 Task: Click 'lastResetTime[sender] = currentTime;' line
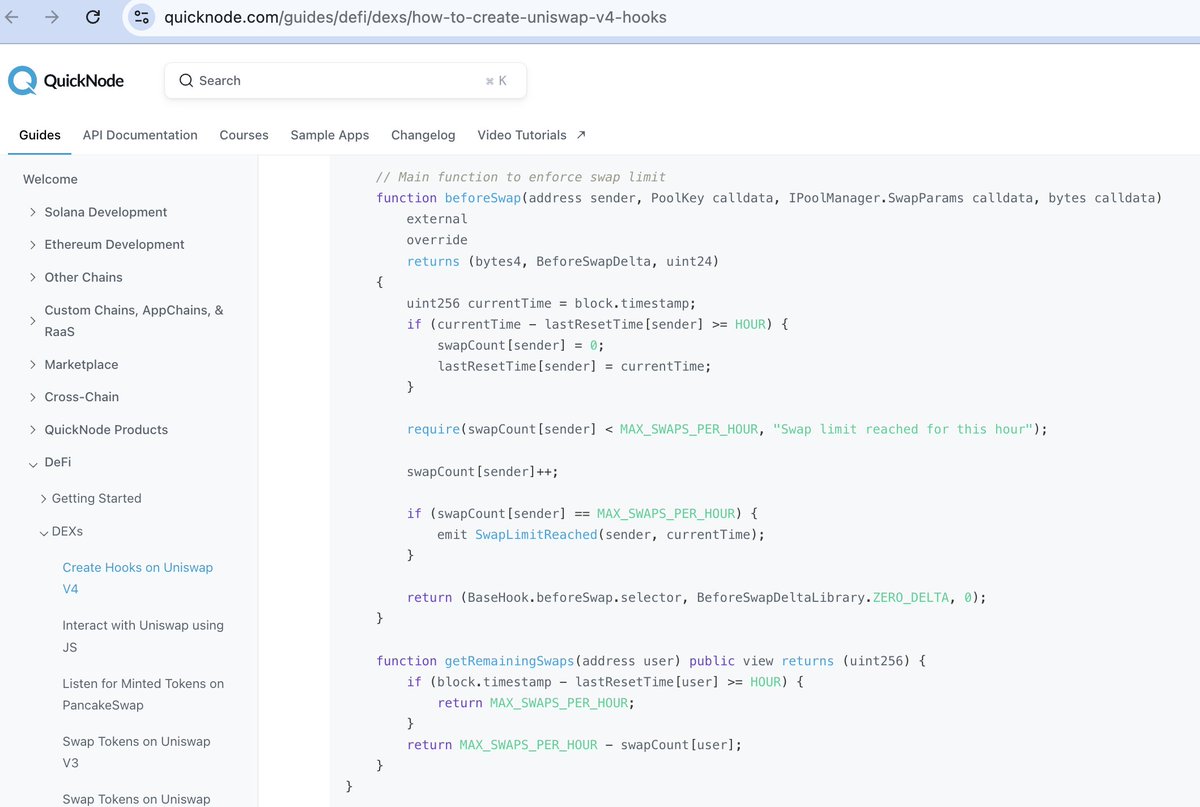pos(574,366)
